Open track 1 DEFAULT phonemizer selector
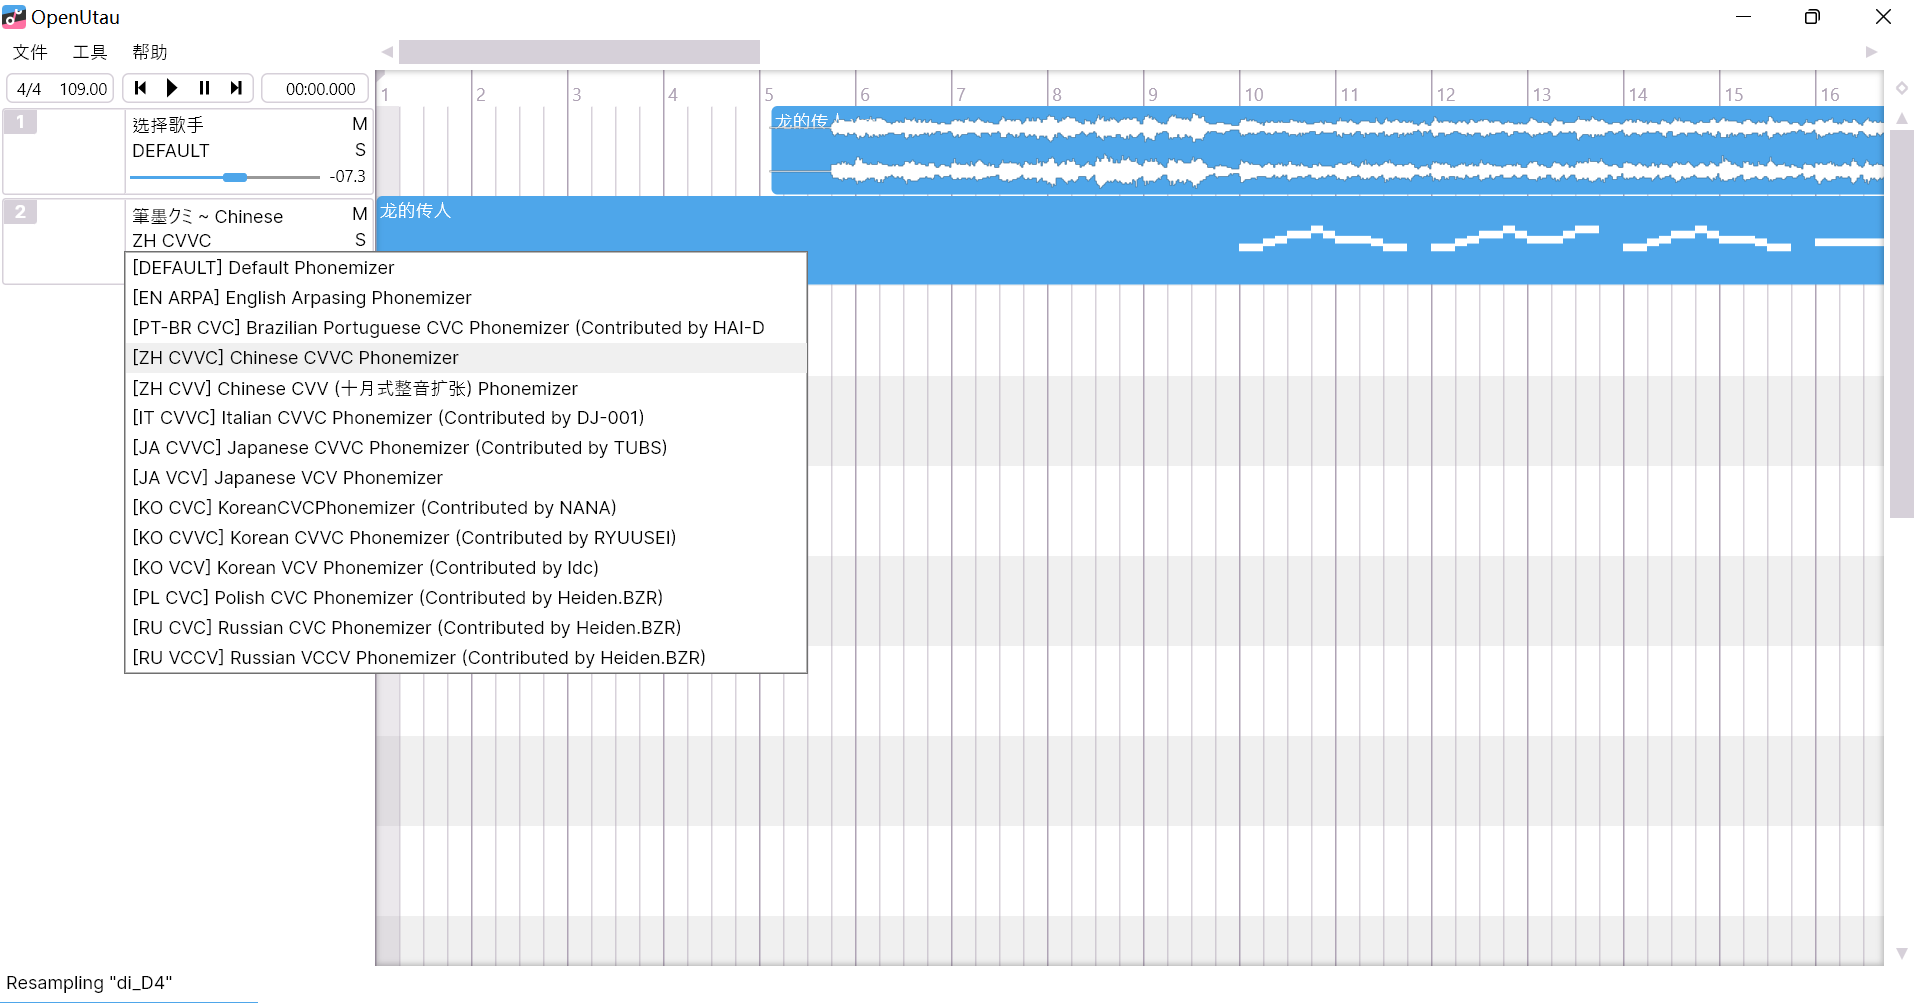1920x1003 pixels. click(x=171, y=151)
